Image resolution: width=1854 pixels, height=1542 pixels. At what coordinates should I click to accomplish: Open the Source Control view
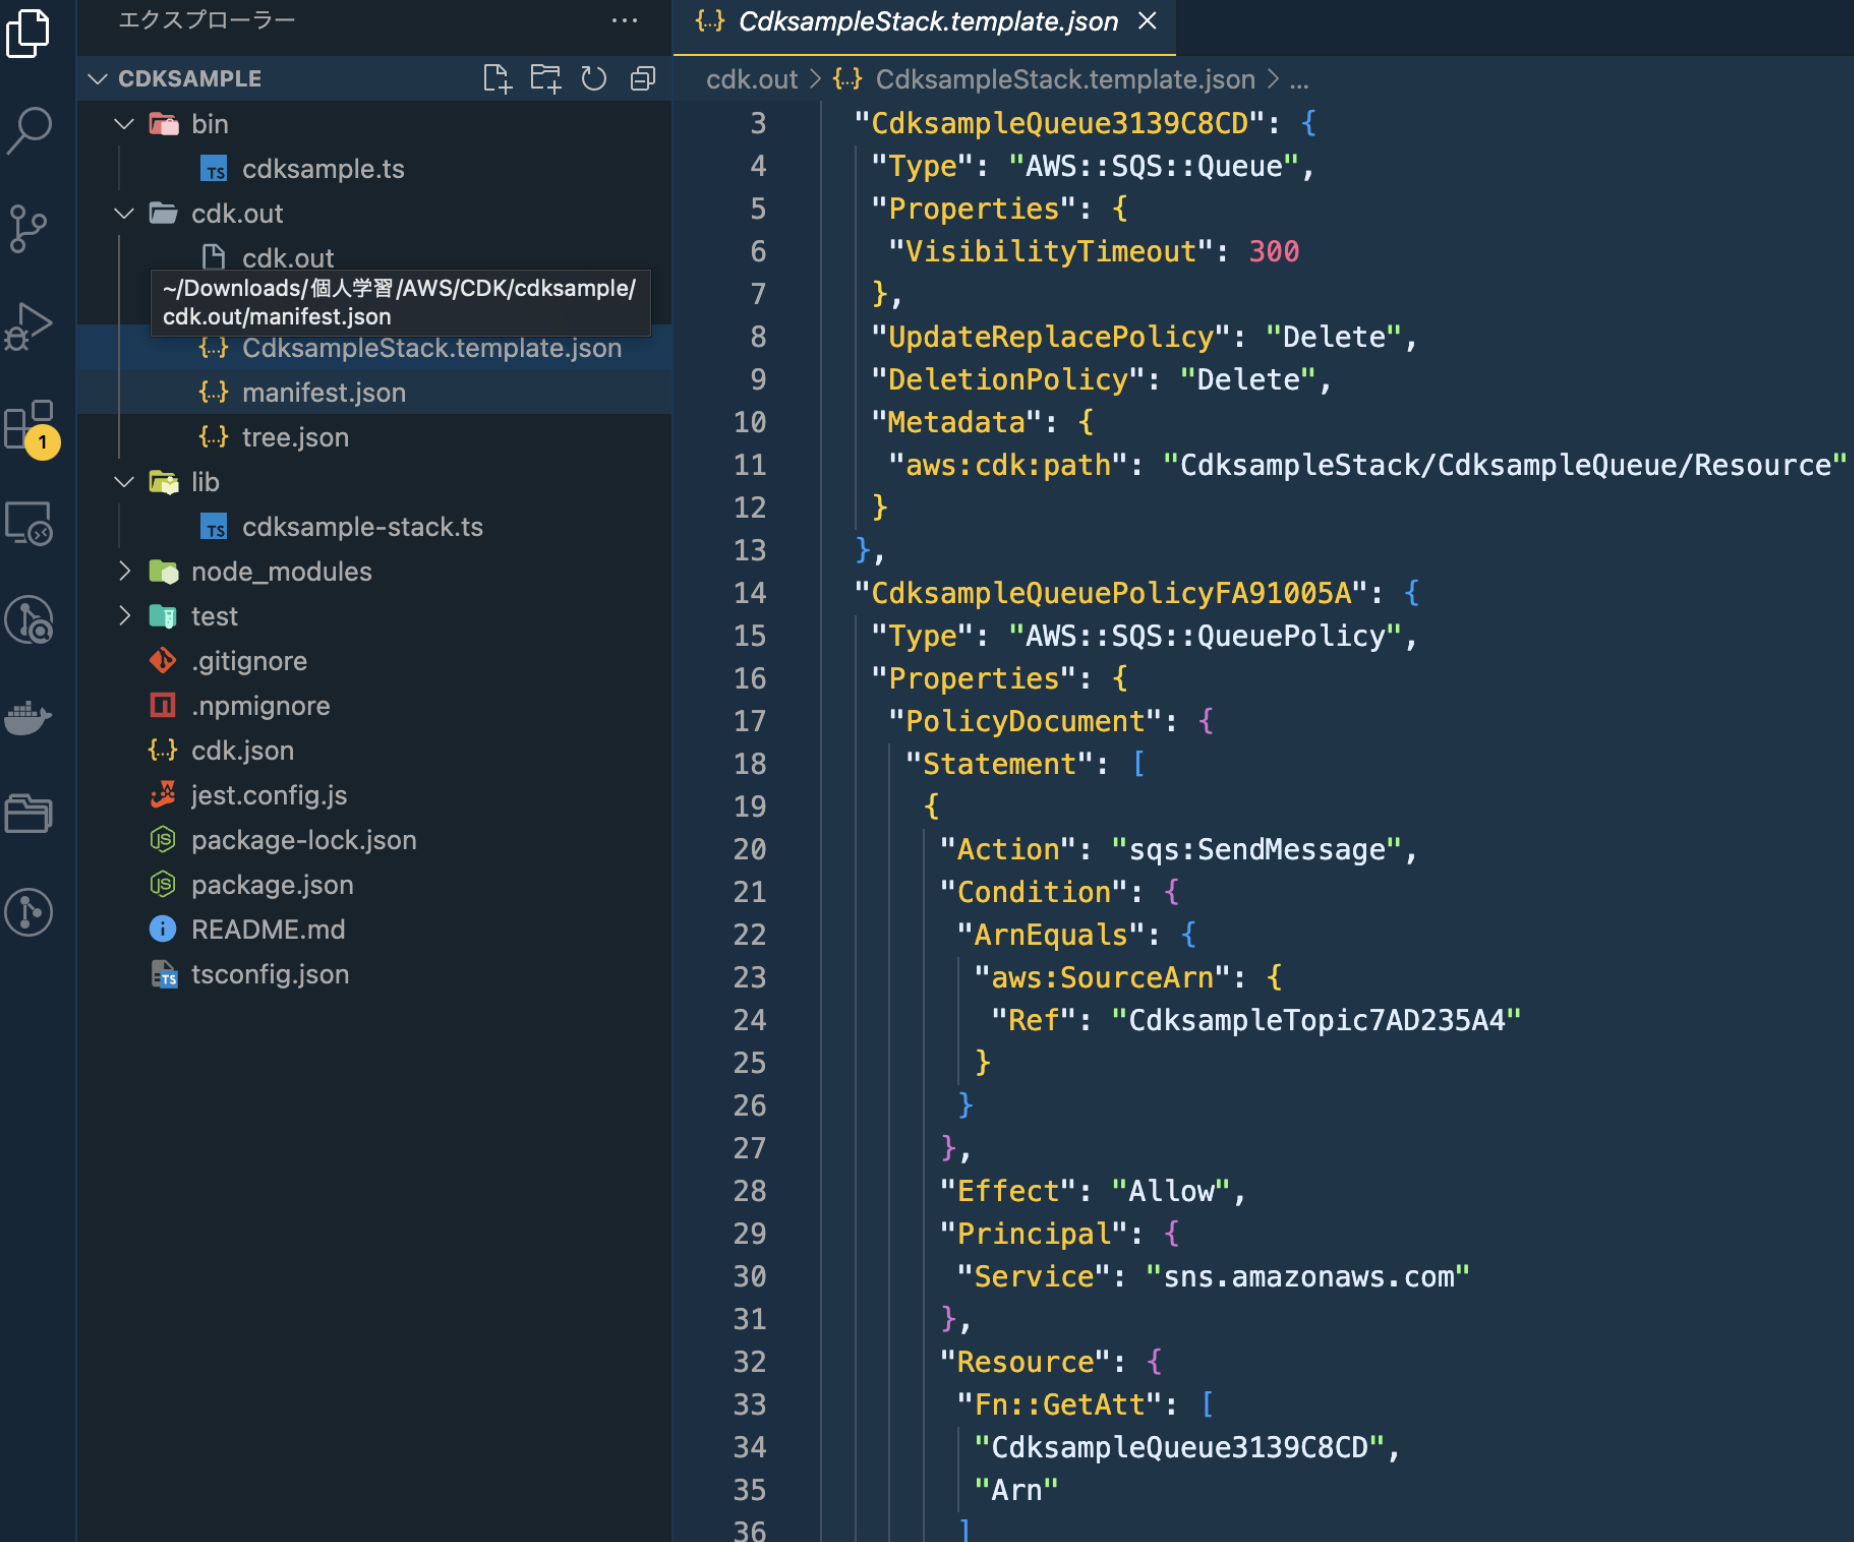coord(30,228)
